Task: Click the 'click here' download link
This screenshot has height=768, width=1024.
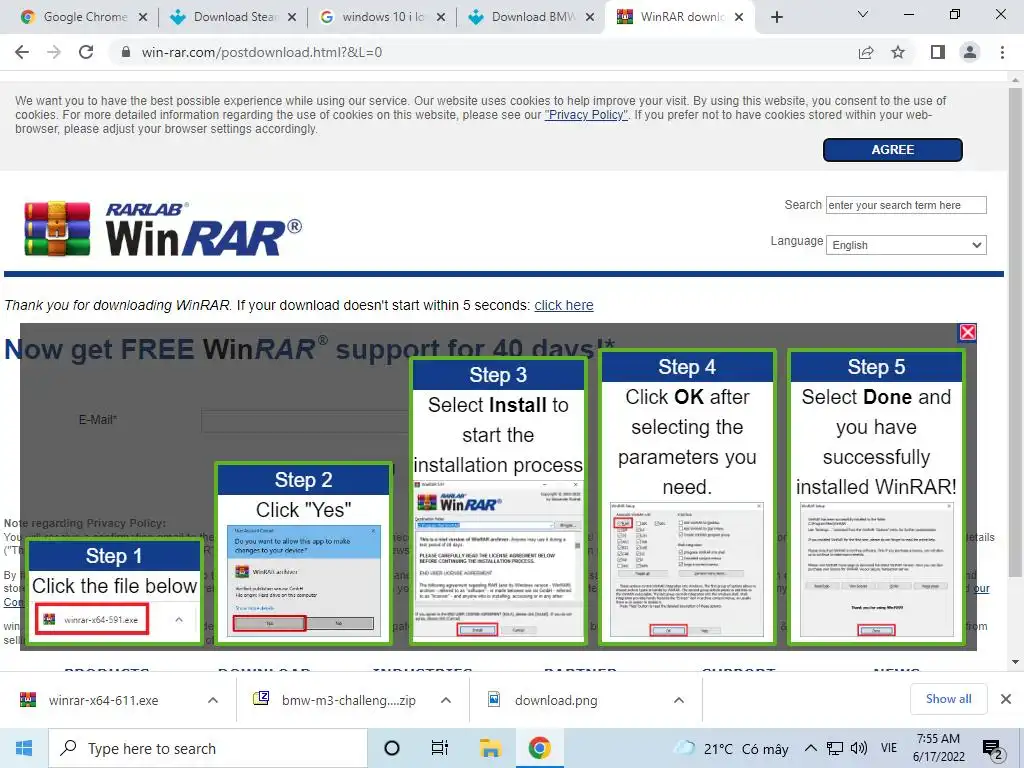Action: click(x=564, y=305)
